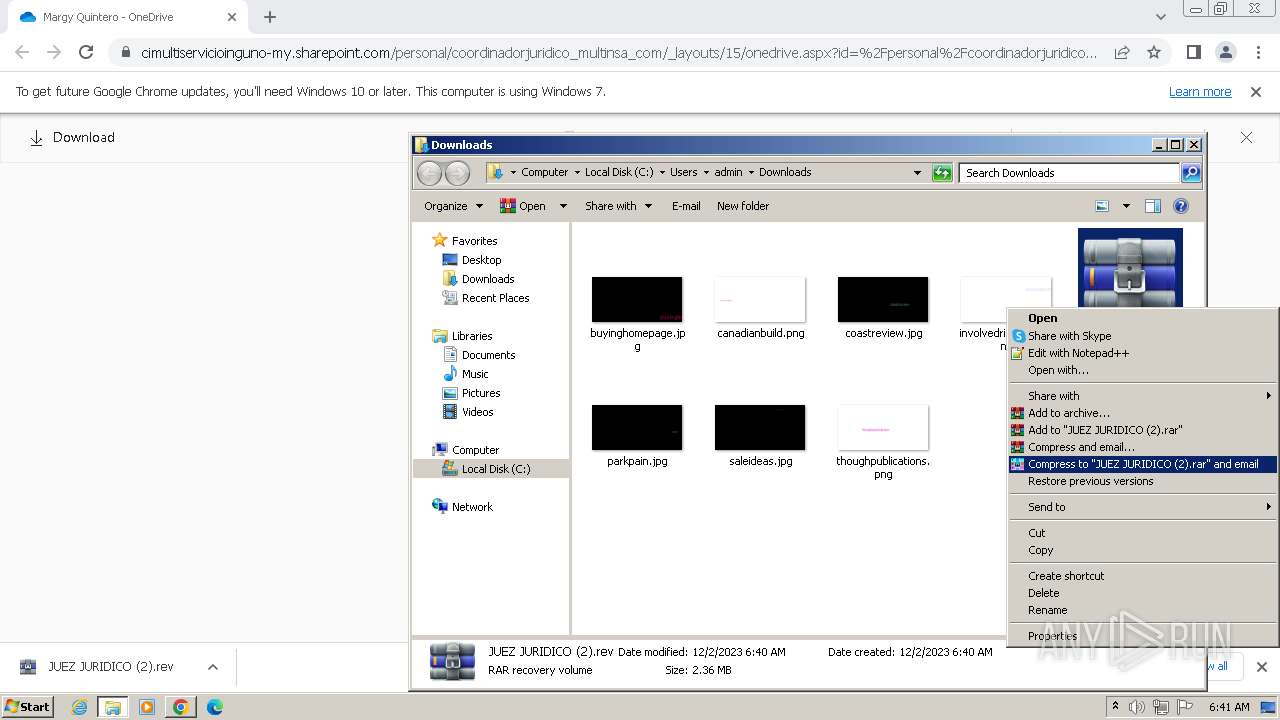Click New folder in the toolbar

743,206
